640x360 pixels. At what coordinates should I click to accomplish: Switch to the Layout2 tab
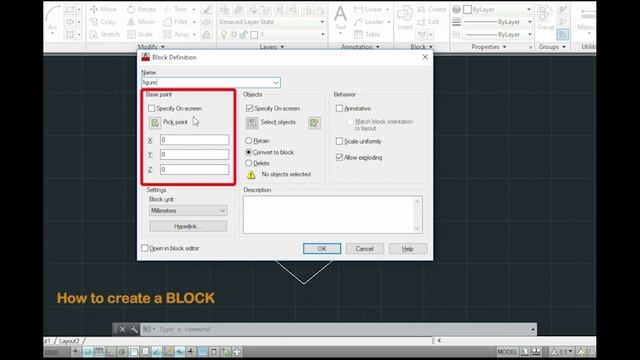(69, 341)
